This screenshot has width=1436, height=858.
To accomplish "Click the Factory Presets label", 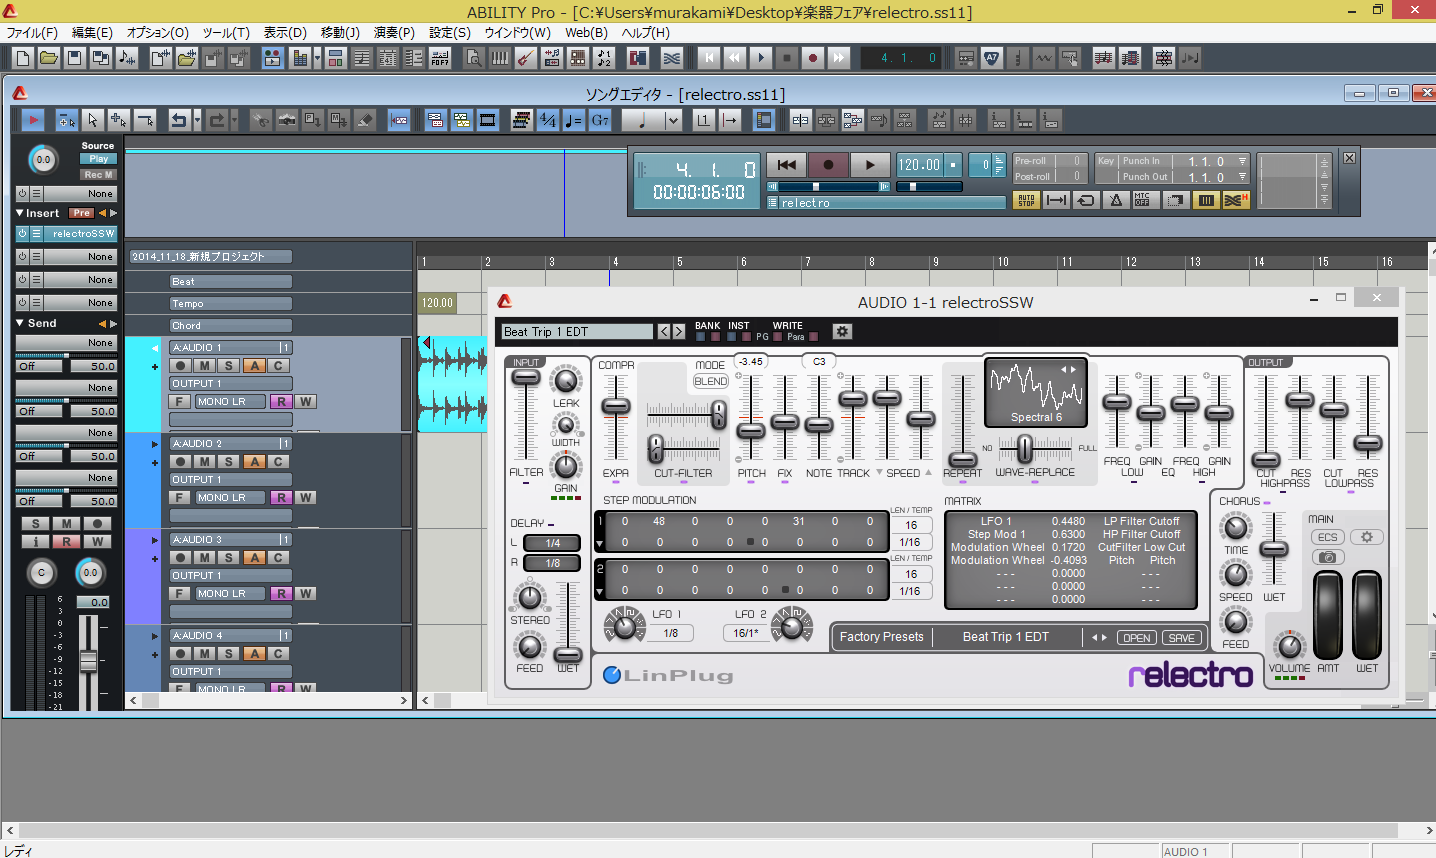I will pyautogui.click(x=881, y=637).
